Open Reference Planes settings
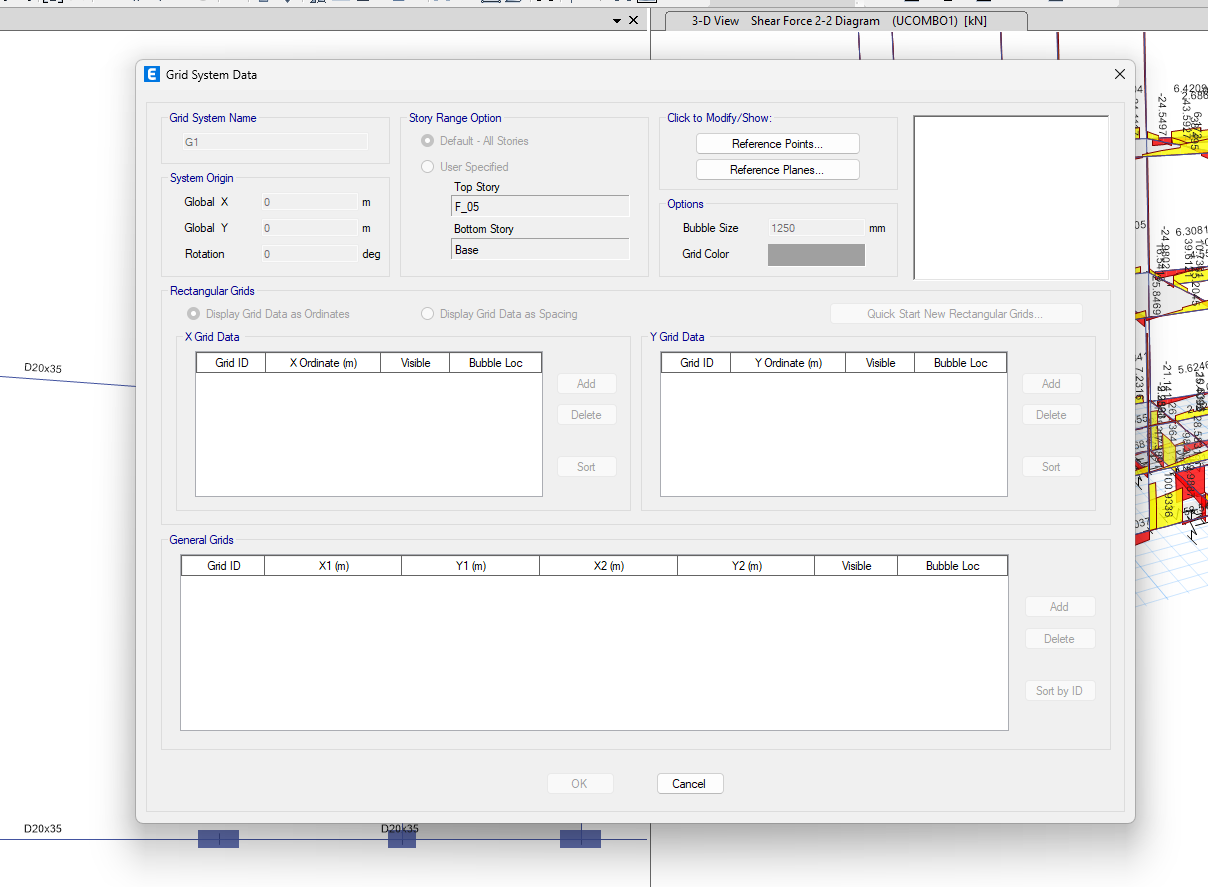The height and width of the screenshot is (887, 1208). point(777,170)
